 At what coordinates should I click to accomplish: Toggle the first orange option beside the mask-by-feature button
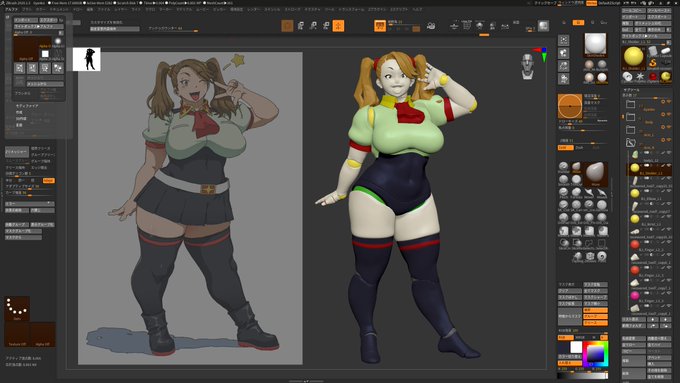point(595,311)
